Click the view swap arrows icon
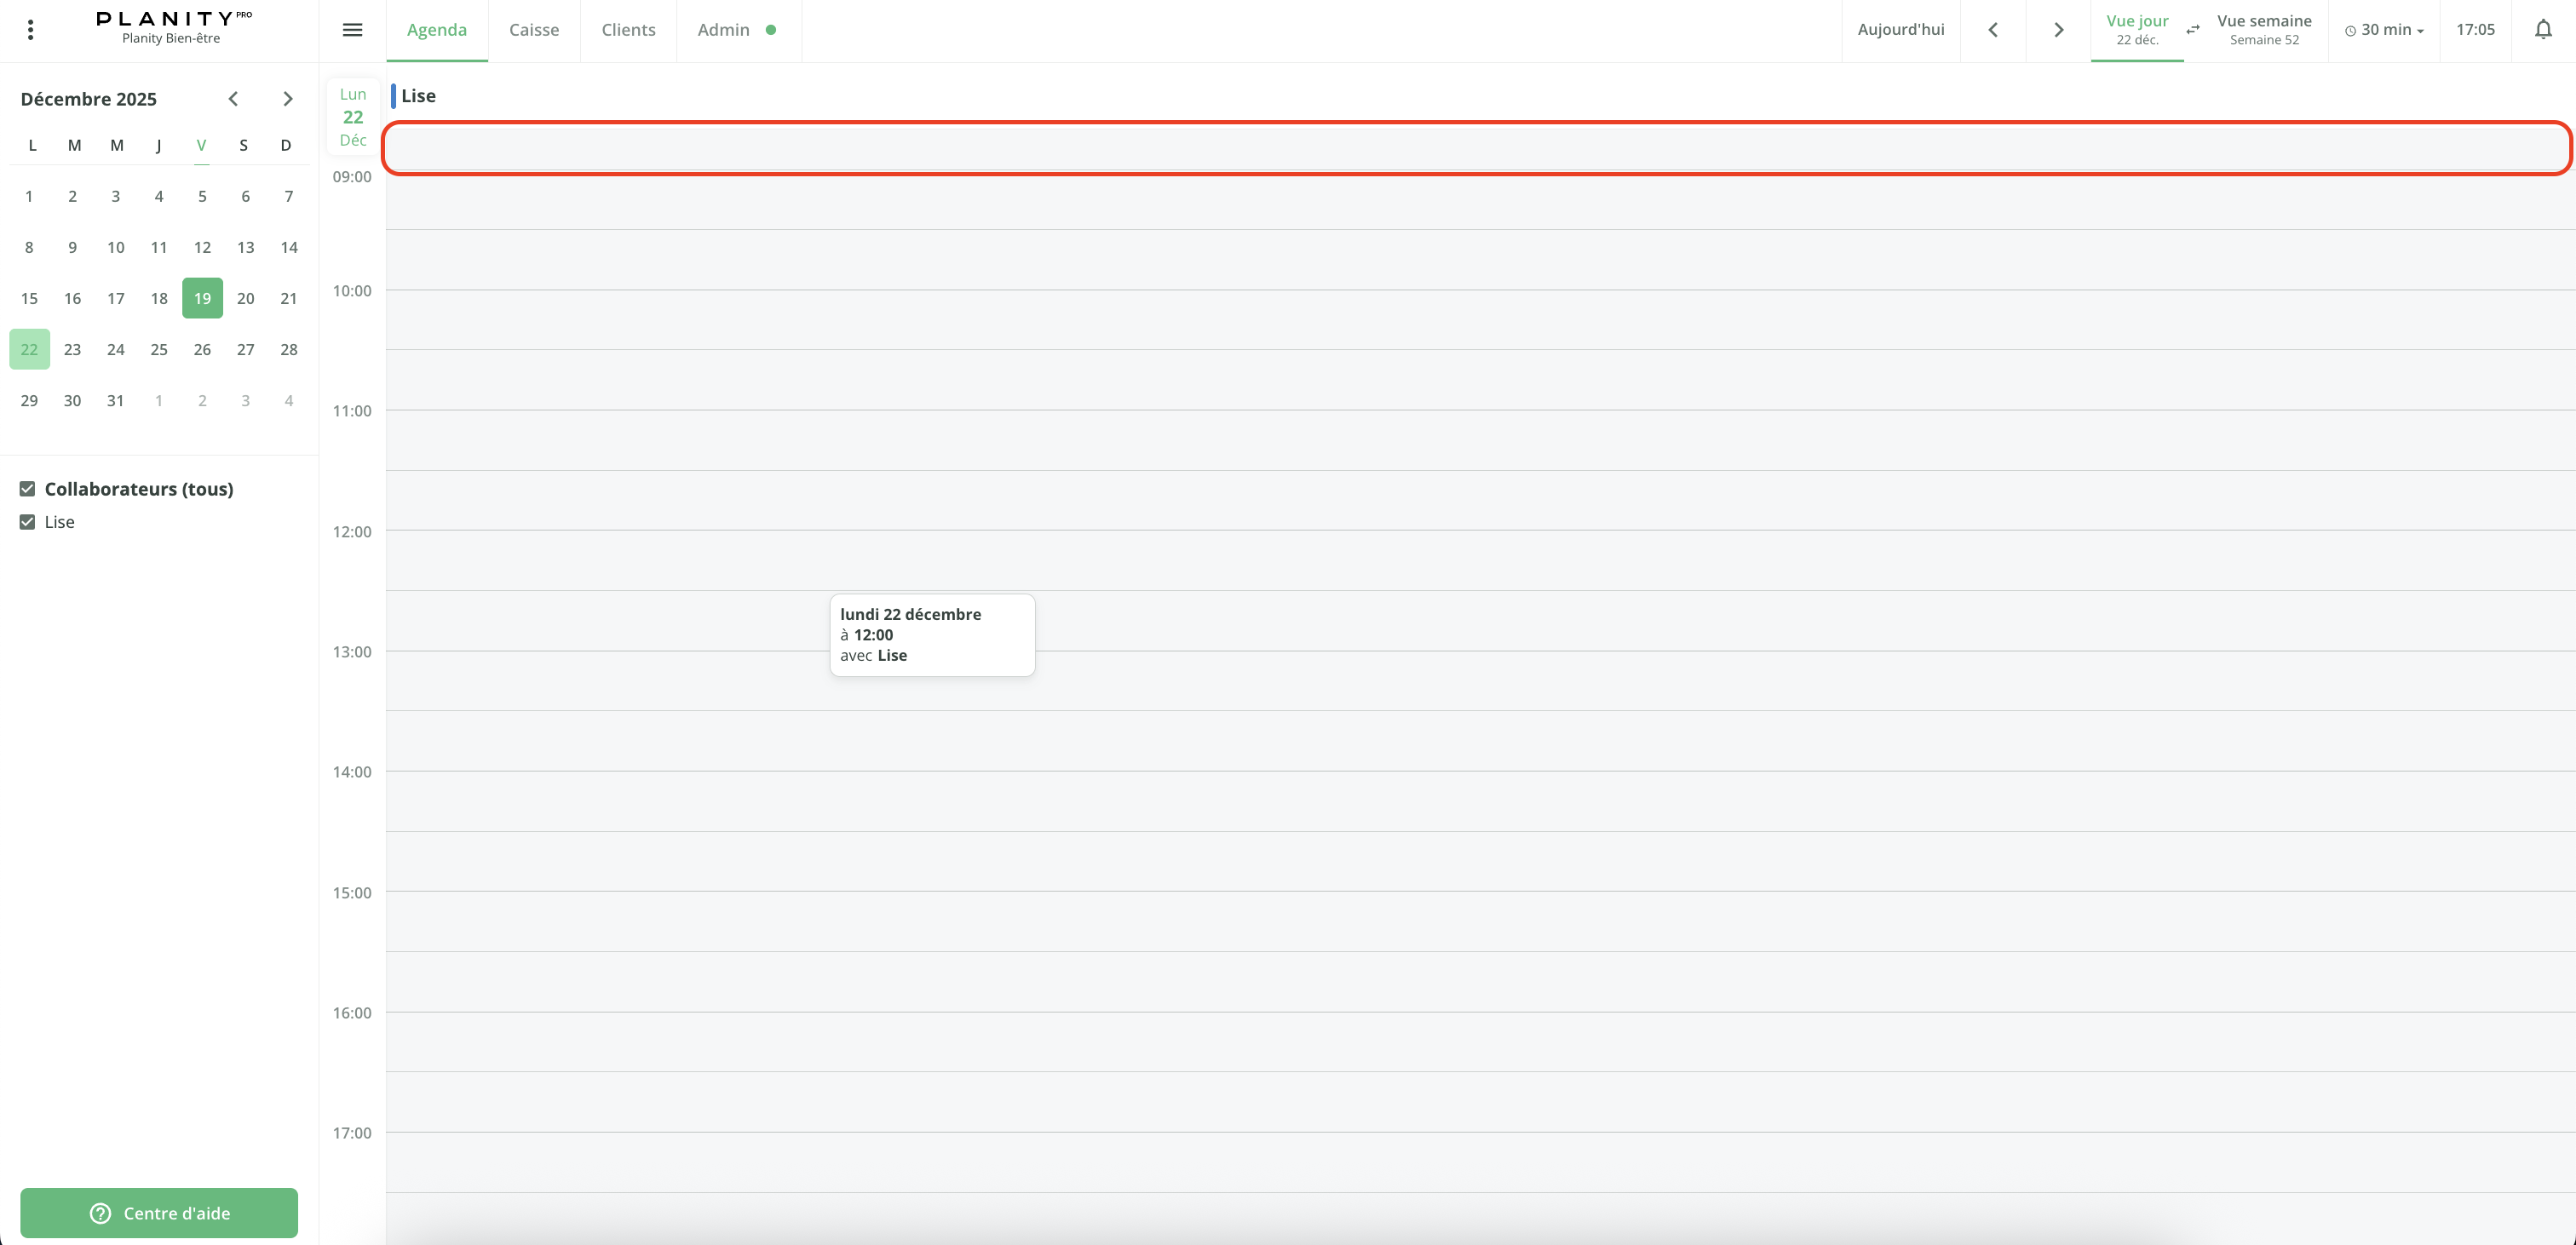Viewport: 2576px width, 1245px height. pyautogui.click(x=2193, y=30)
